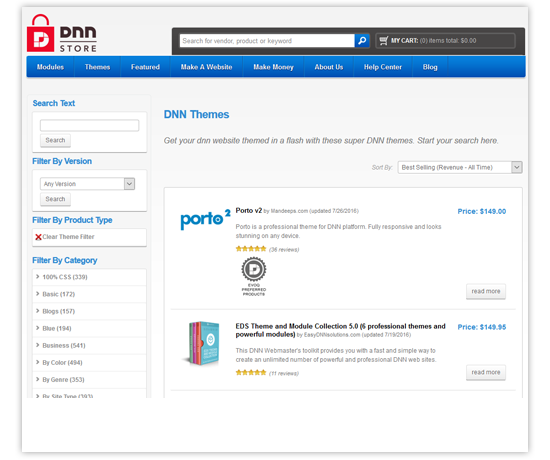Click the DNN Themes heading
Viewport: 550px width, 460px height.
[x=196, y=115]
